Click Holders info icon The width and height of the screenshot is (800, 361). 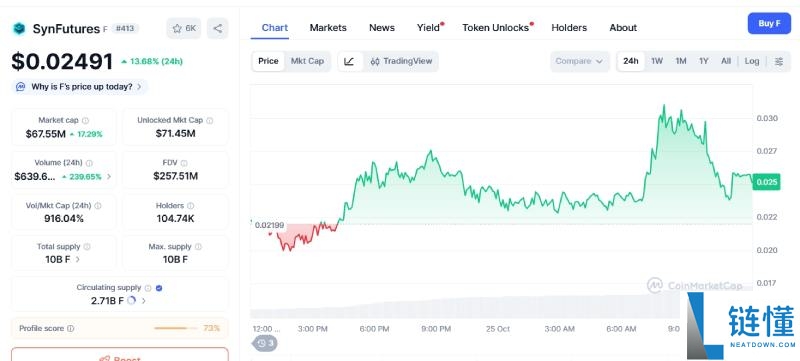[190, 206]
